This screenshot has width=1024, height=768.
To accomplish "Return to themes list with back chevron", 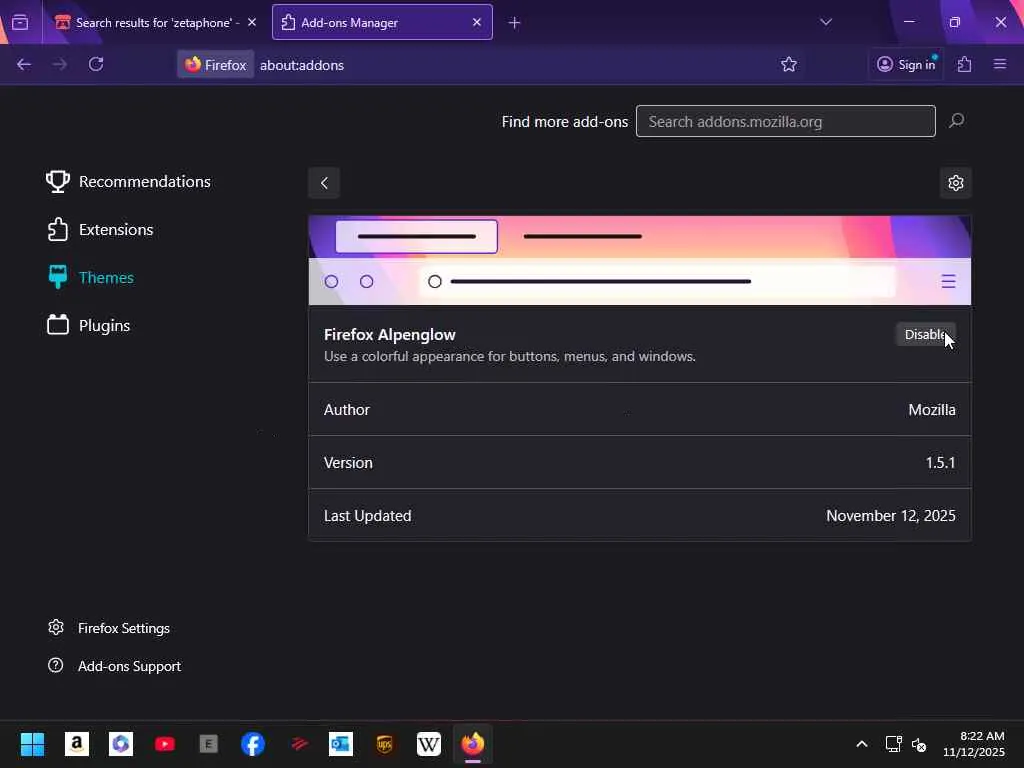I will 324,183.
